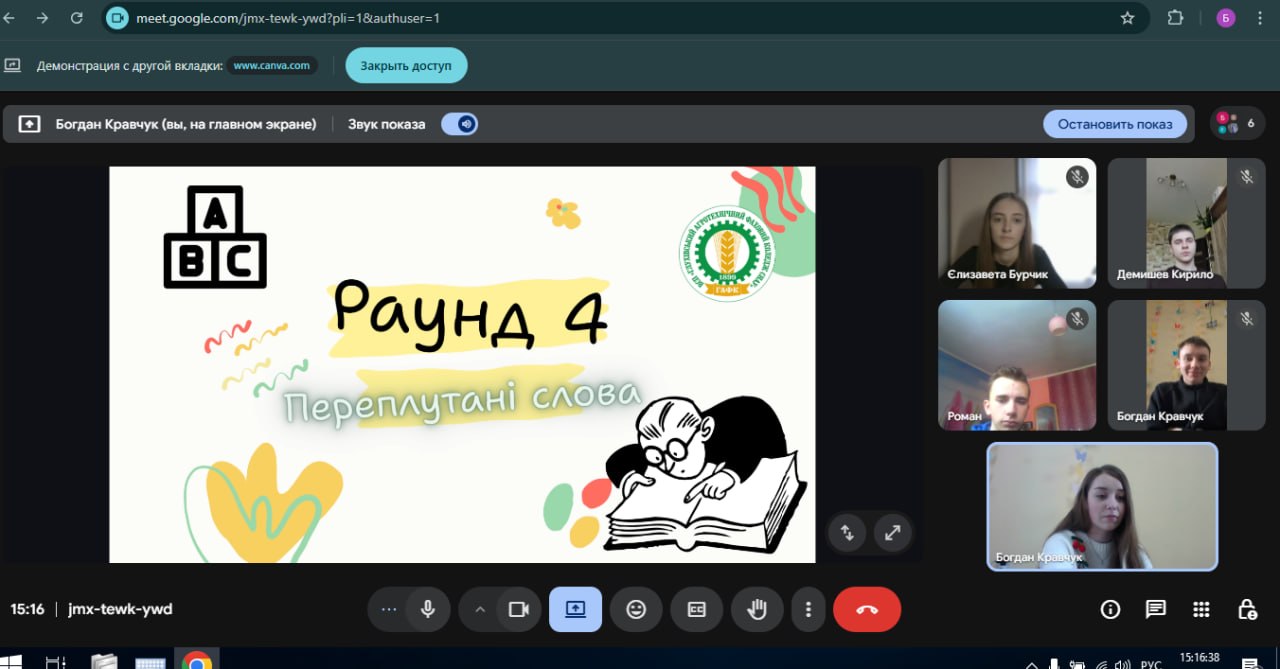
Task: Open the emoji reactions panel
Action: tap(636, 609)
